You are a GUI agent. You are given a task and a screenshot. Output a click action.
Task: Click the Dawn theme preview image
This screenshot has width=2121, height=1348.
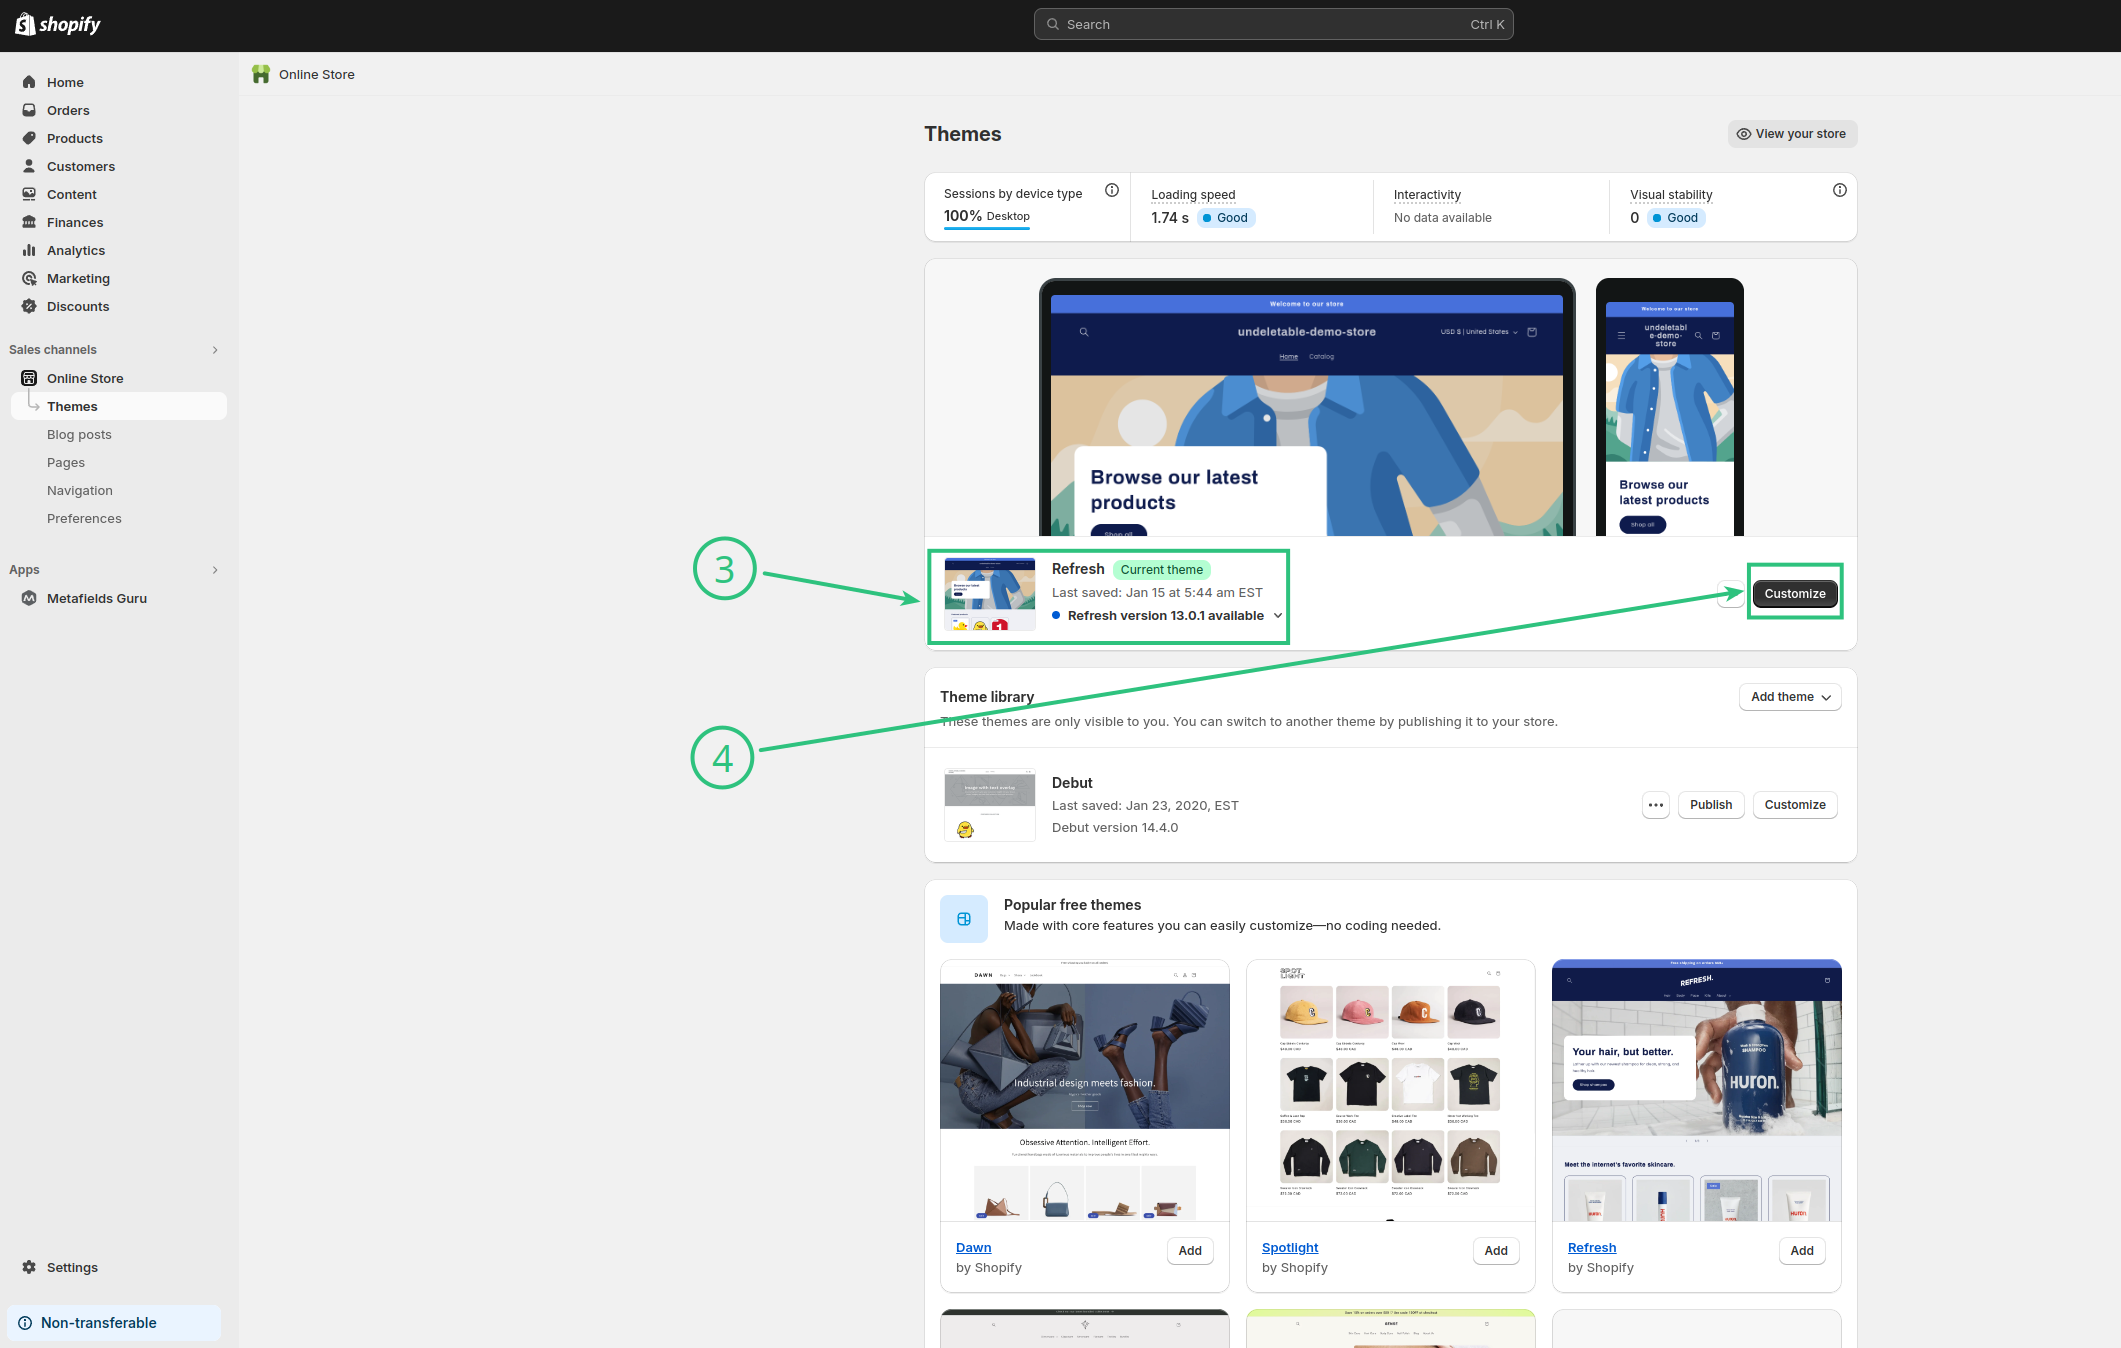click(1085, 1091)
